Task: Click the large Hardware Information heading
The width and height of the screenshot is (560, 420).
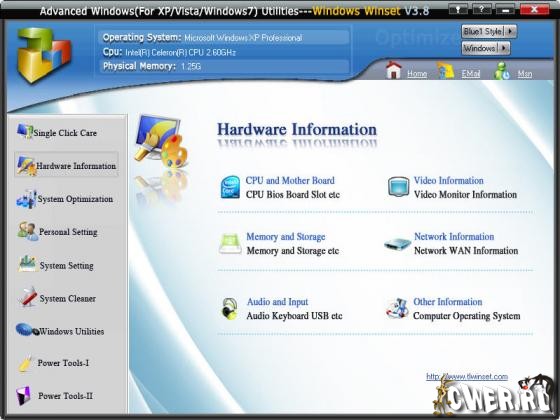Action: coord(297,129)
